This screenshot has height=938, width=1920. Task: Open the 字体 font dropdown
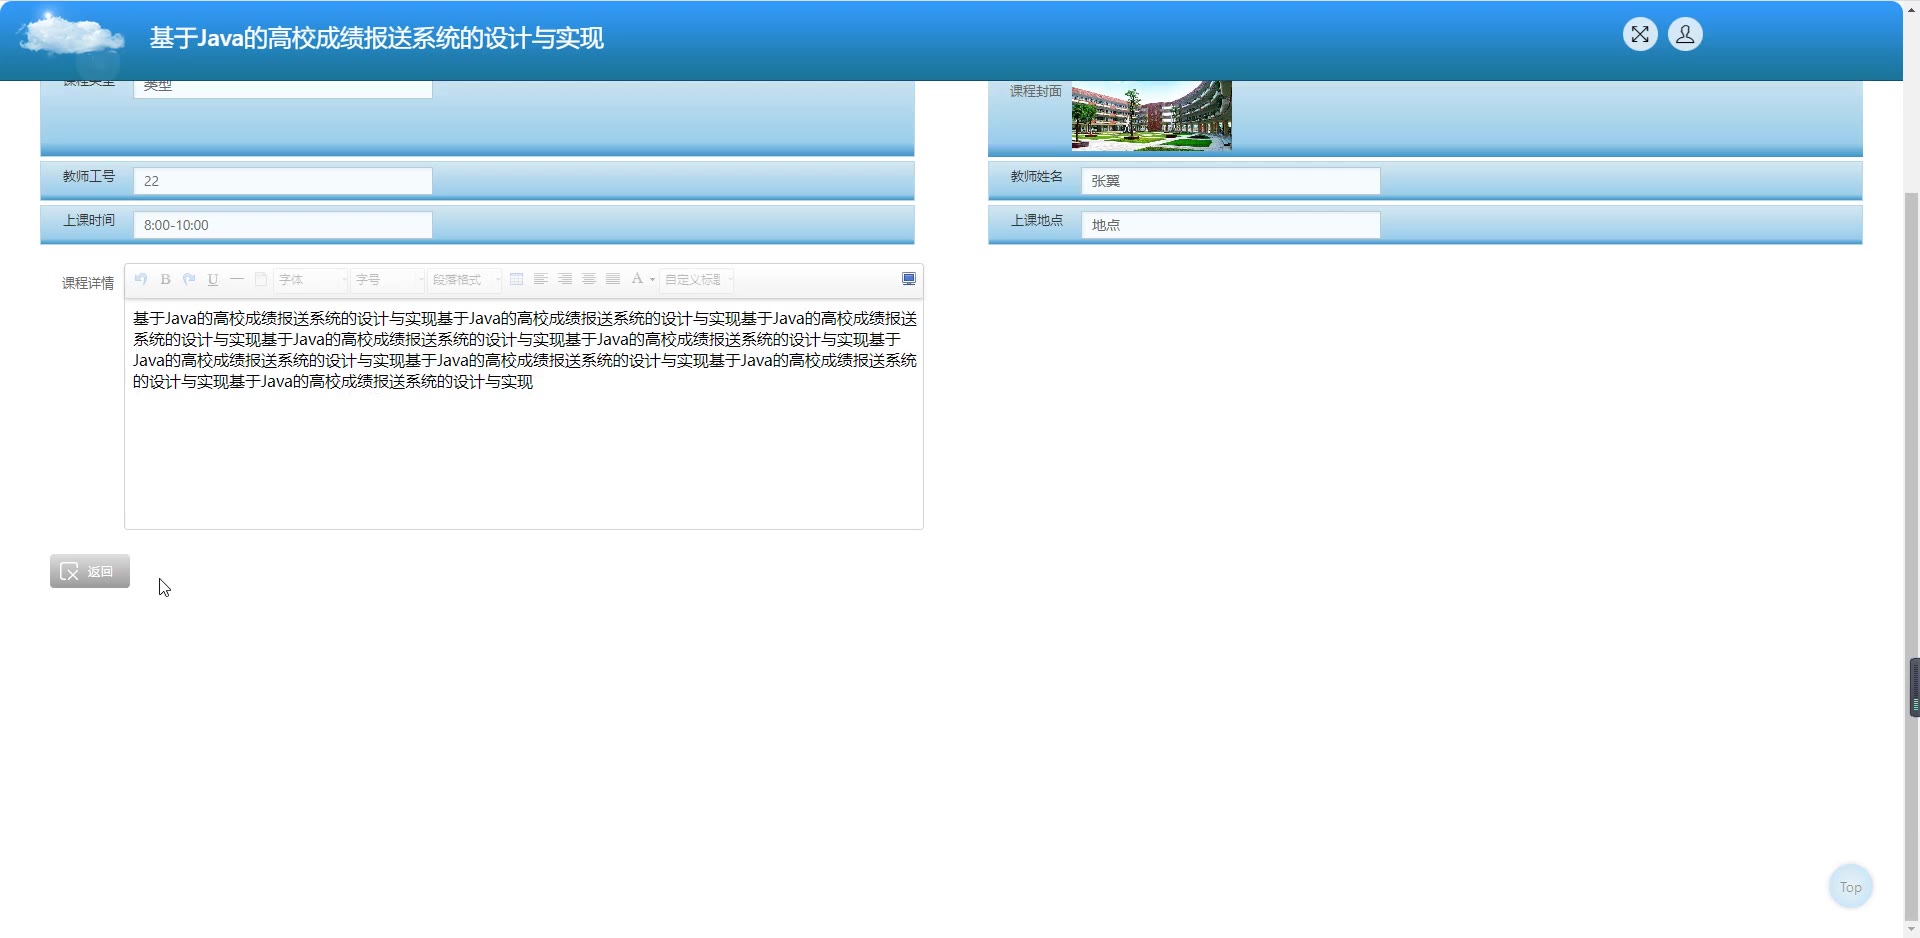311,280
